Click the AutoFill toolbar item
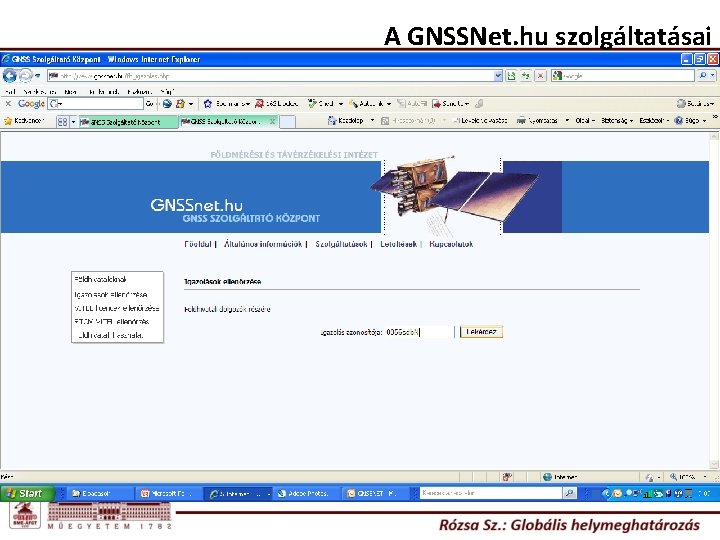720x540 pixels. 412,104
